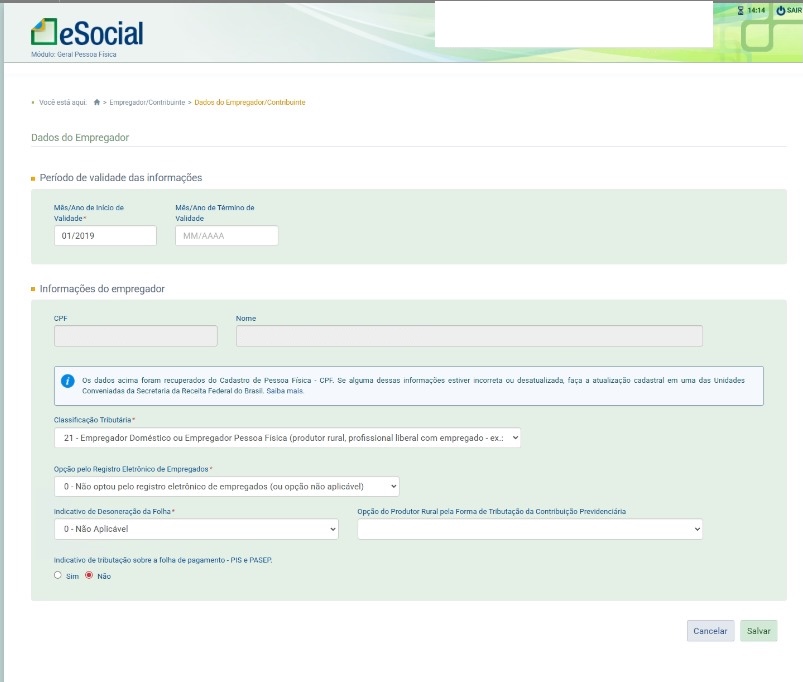Viewport: 803px width, 682px height.
Task: Click the session timer hourglass icon
Action: click(x=740, y=10)
